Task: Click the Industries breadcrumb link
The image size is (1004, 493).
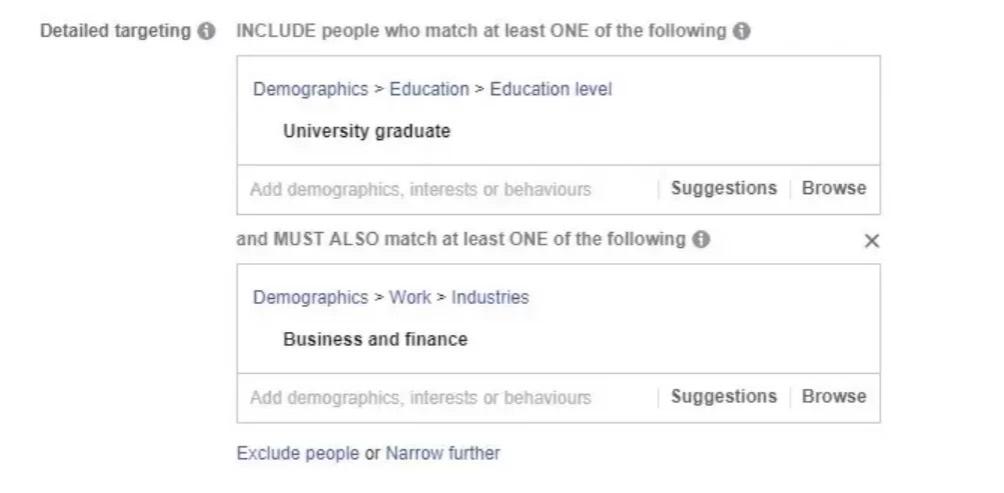Action: click(490, 297)
